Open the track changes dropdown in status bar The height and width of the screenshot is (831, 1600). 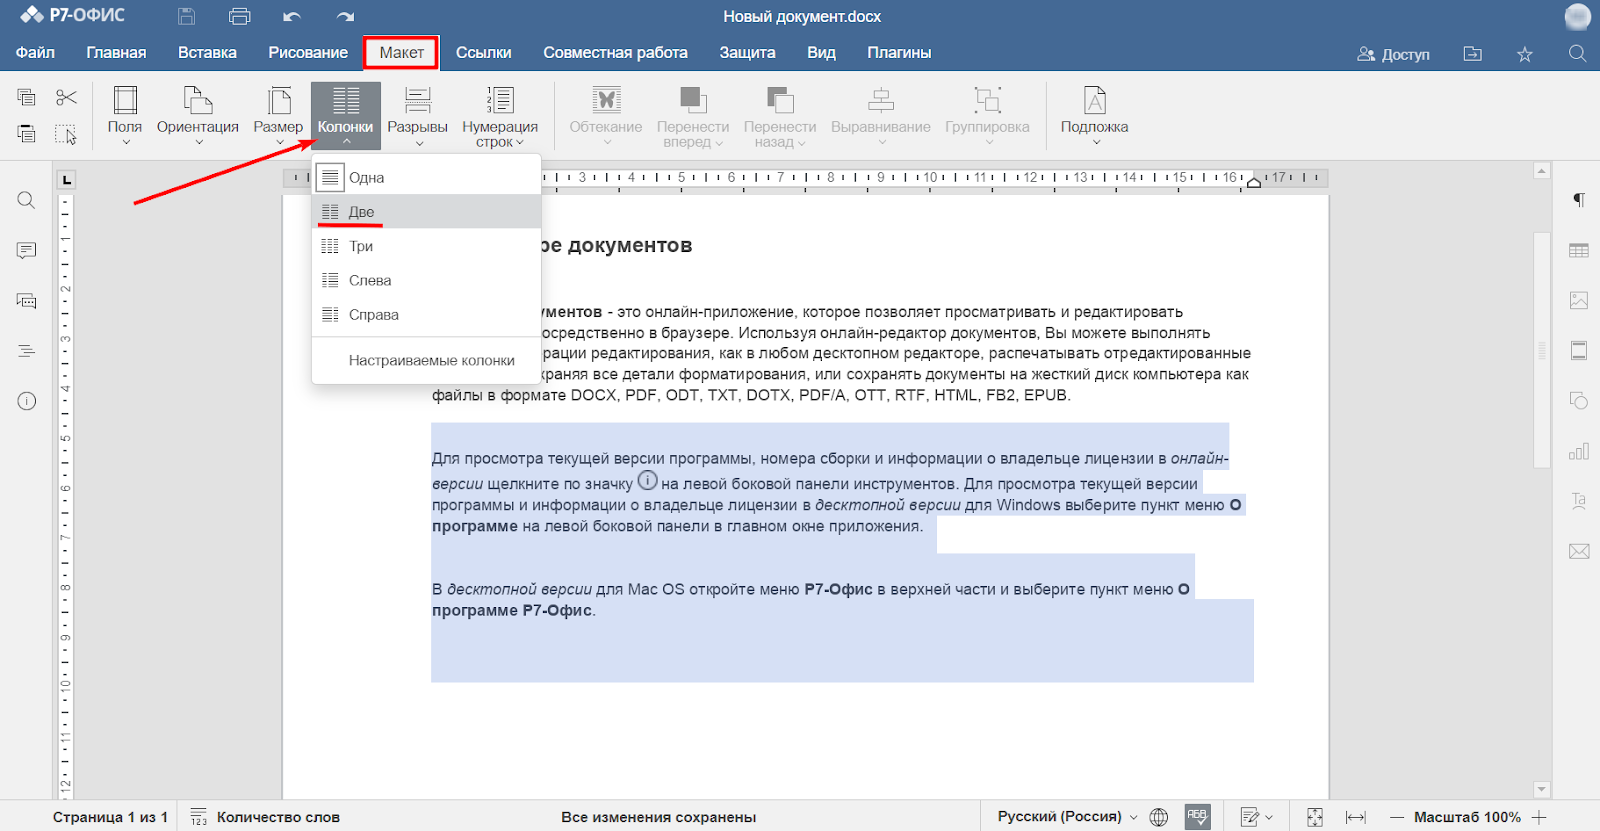[1256, 817]
